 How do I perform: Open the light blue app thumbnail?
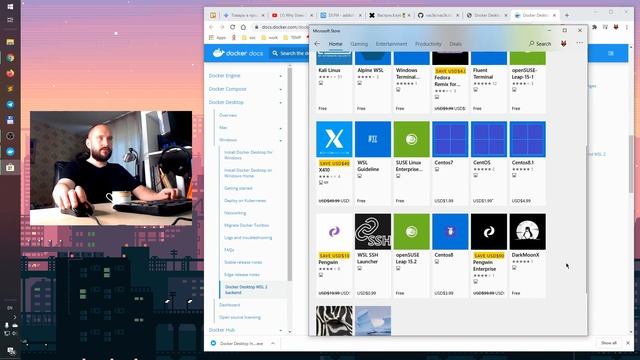[x=373, y=321]
